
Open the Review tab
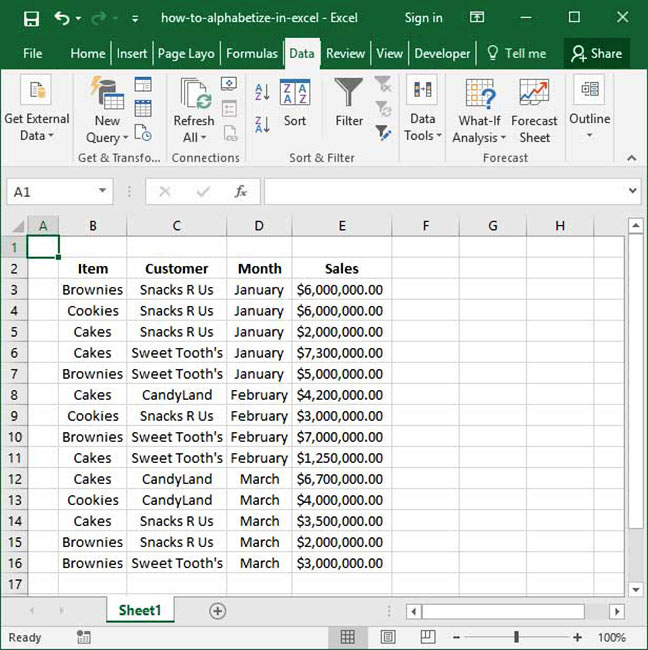pyautogui.click(x=345, y=53)
